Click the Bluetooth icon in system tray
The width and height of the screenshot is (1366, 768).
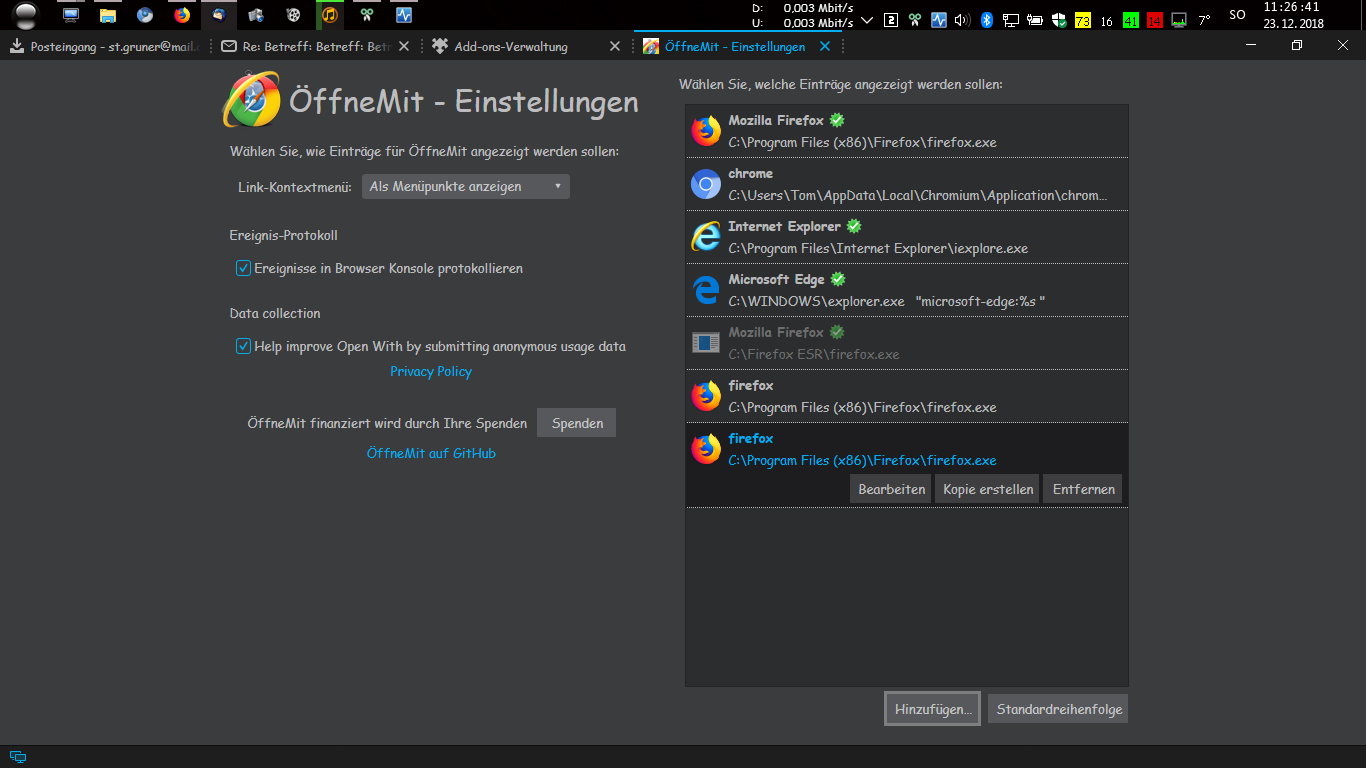click(986, 19)
